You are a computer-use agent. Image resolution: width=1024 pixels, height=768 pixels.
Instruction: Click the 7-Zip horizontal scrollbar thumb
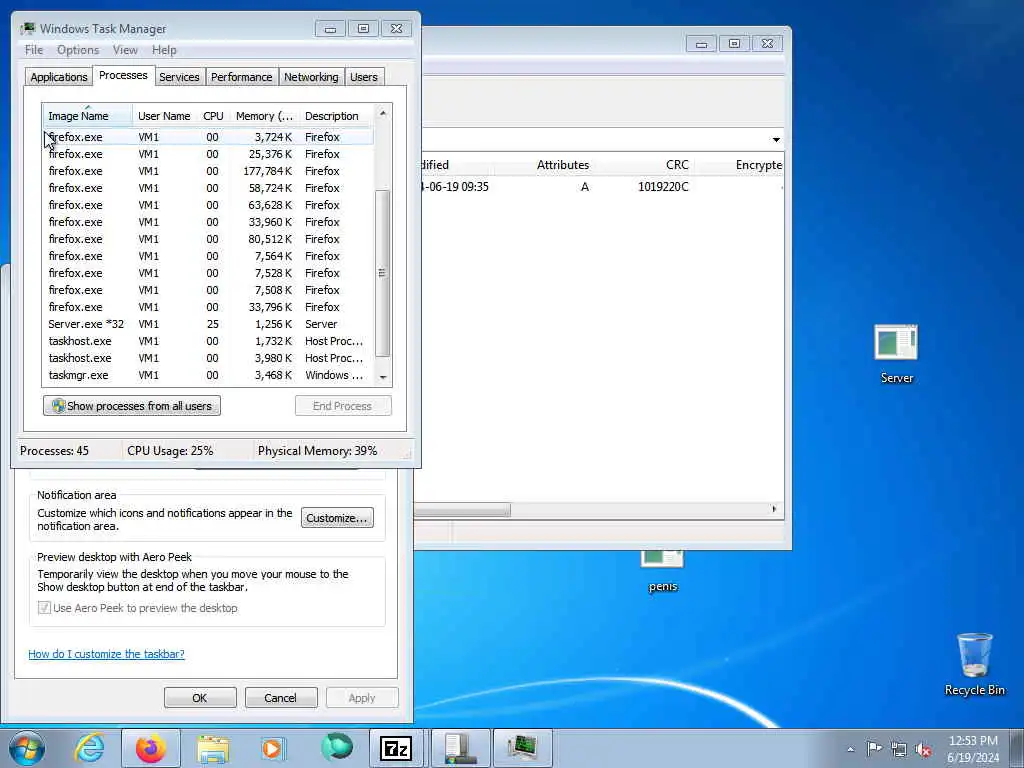click(x=462, y=509)
